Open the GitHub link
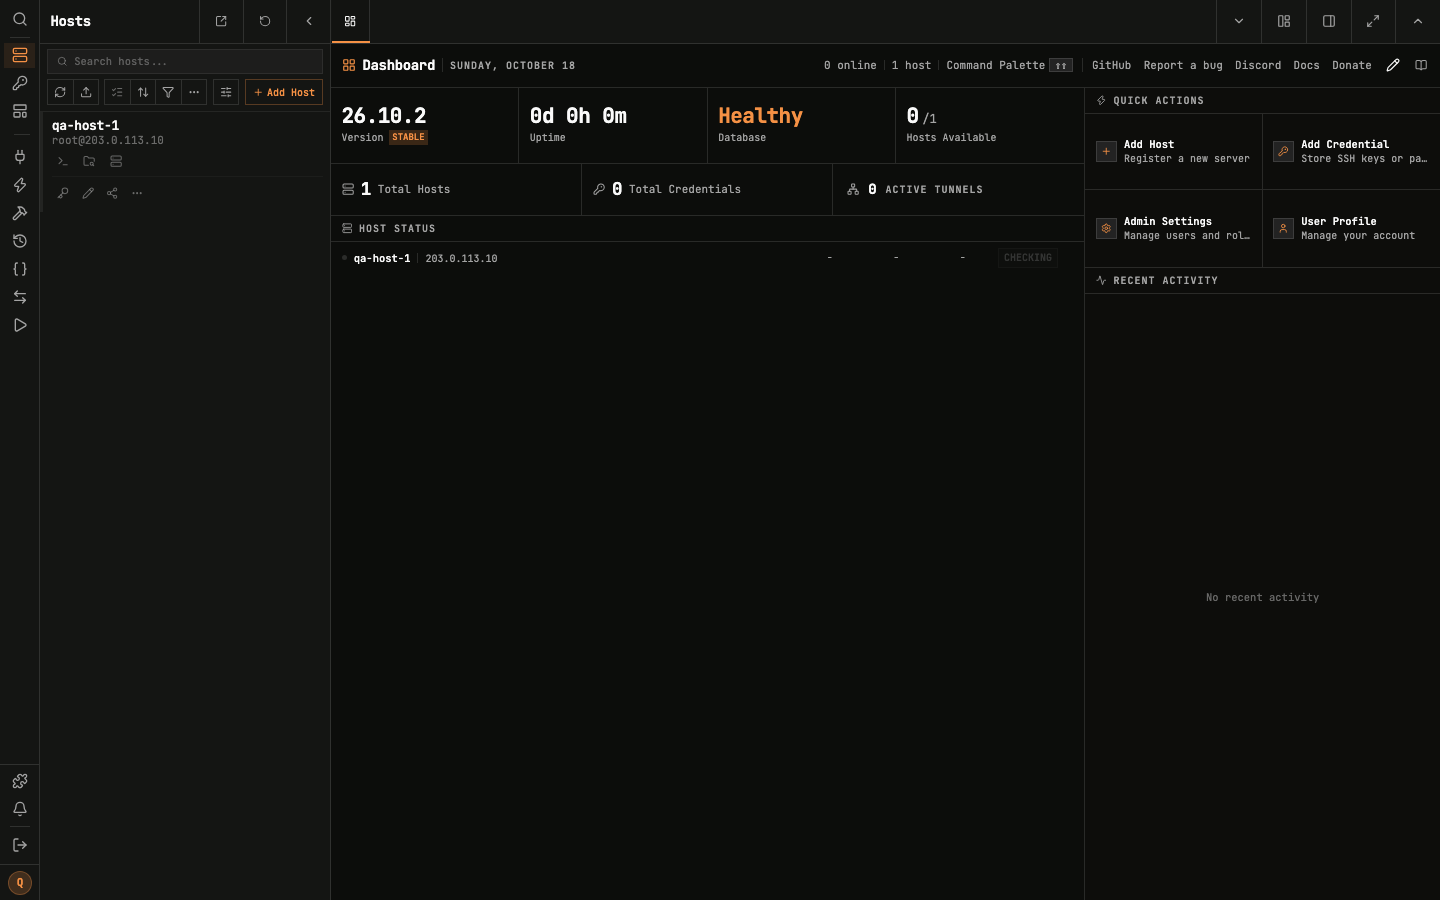This screenshot has width=1440, height=900. pyautogui.click(x=1111, y=65)
